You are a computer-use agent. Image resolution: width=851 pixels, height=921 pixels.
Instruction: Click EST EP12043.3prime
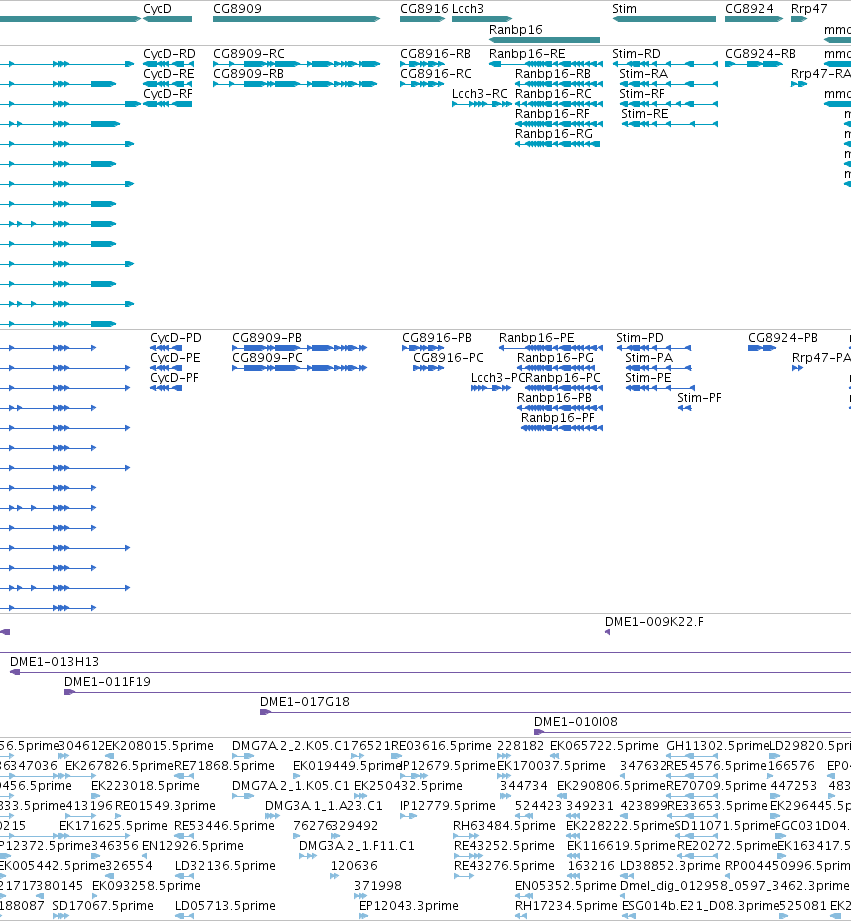(408, 906)
